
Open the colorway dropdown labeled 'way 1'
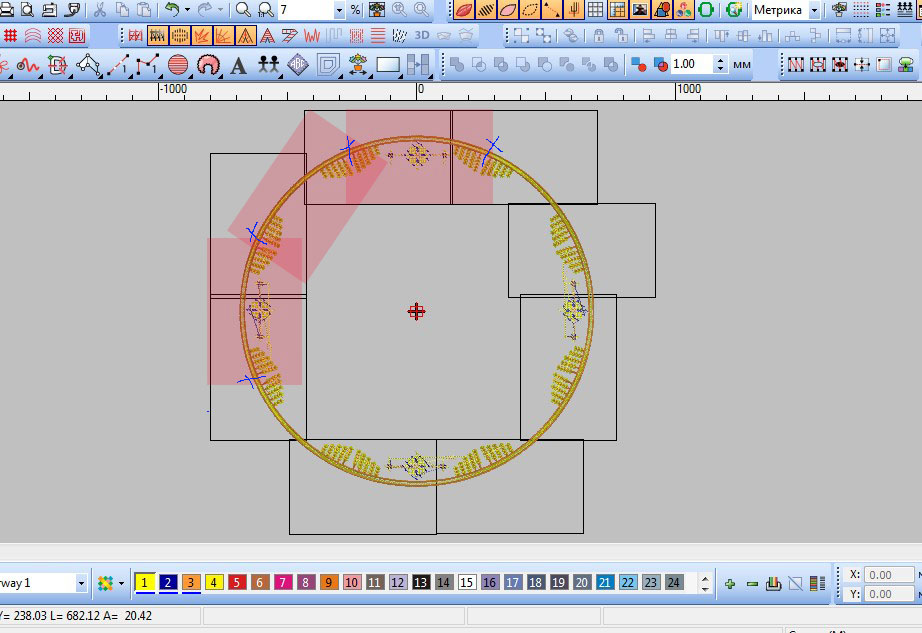coord(81,583)
